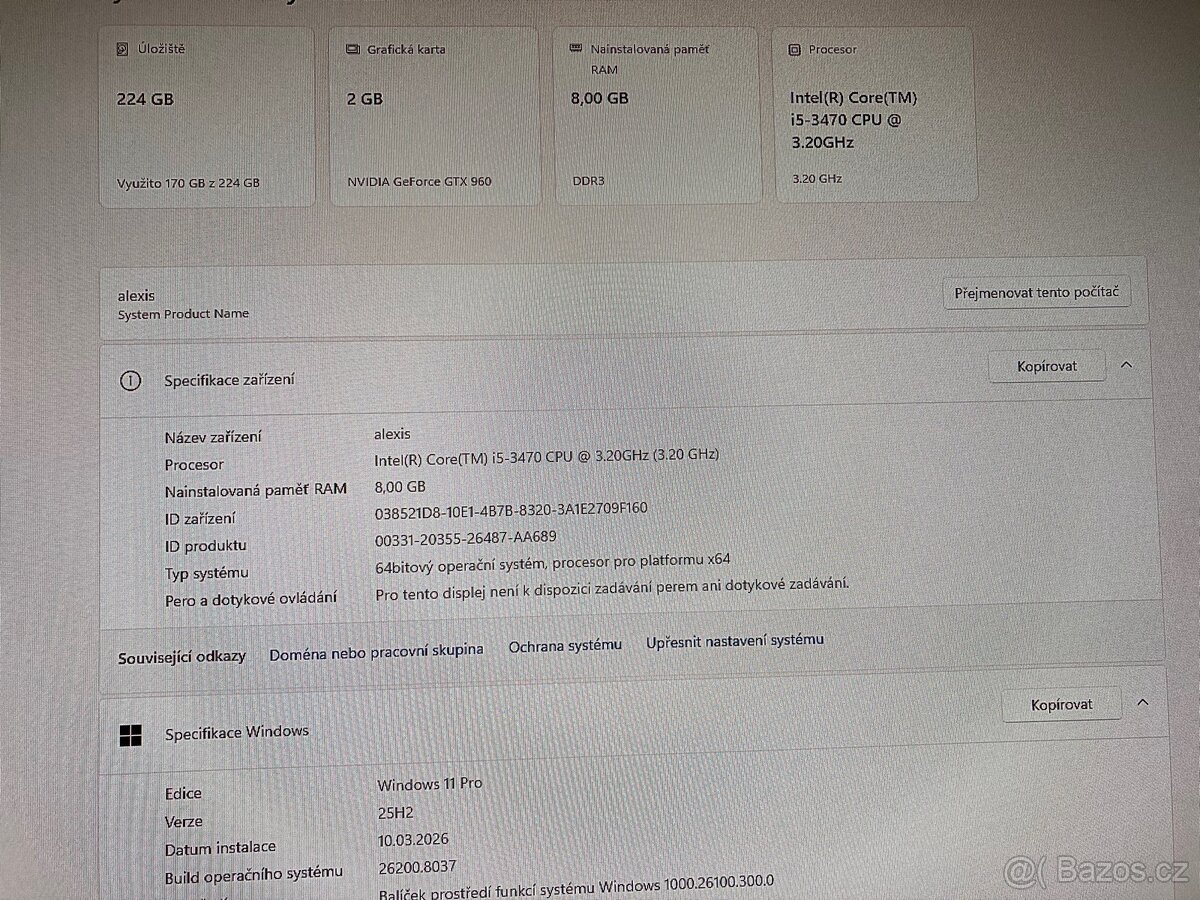
Task: Click the Datum instalace label
Action: point(220,848)
